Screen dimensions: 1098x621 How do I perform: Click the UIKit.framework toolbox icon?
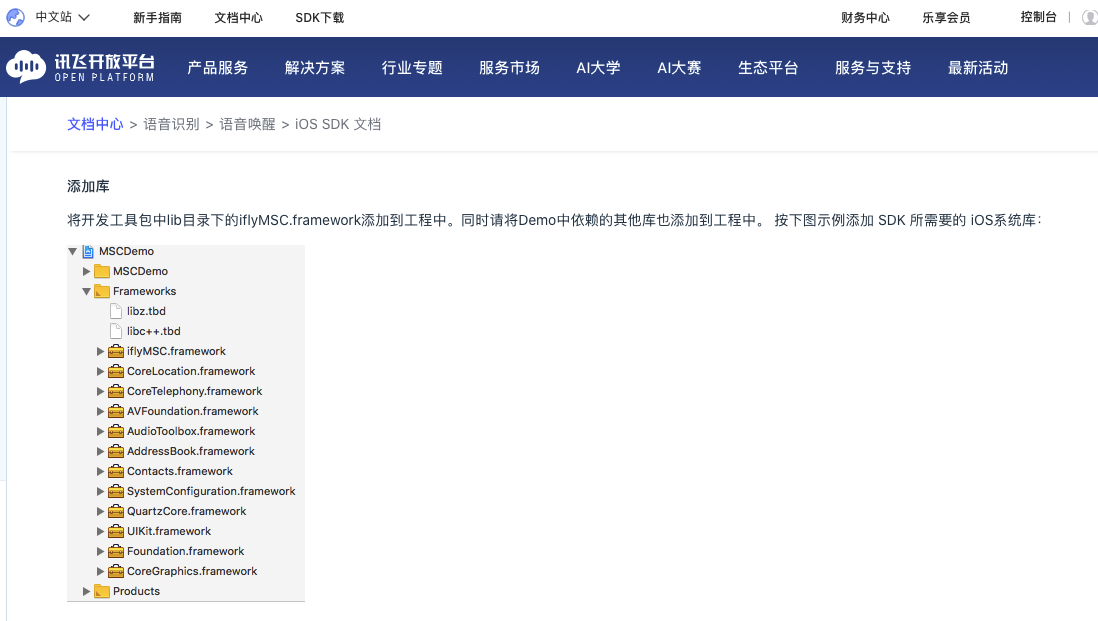(x=116, y=531)
